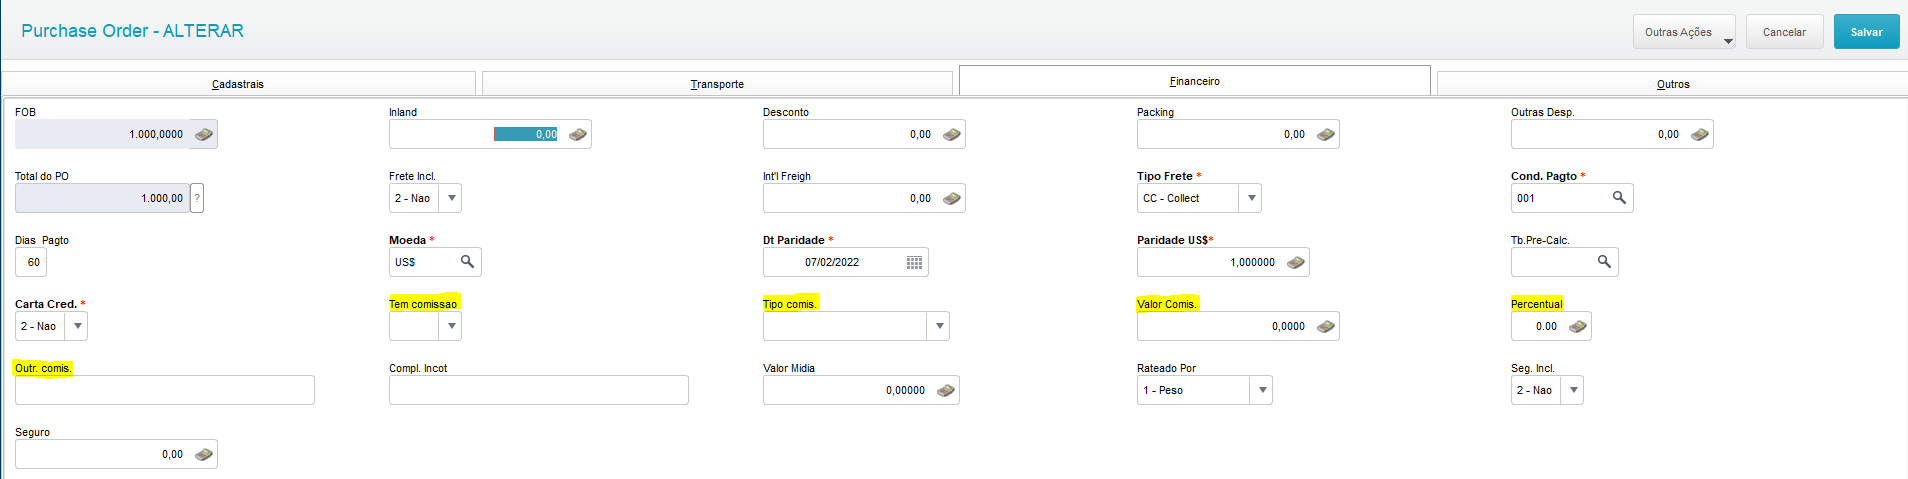
Task: Expand the Frete Incl. dropdown
Action: tap(452, 198)
